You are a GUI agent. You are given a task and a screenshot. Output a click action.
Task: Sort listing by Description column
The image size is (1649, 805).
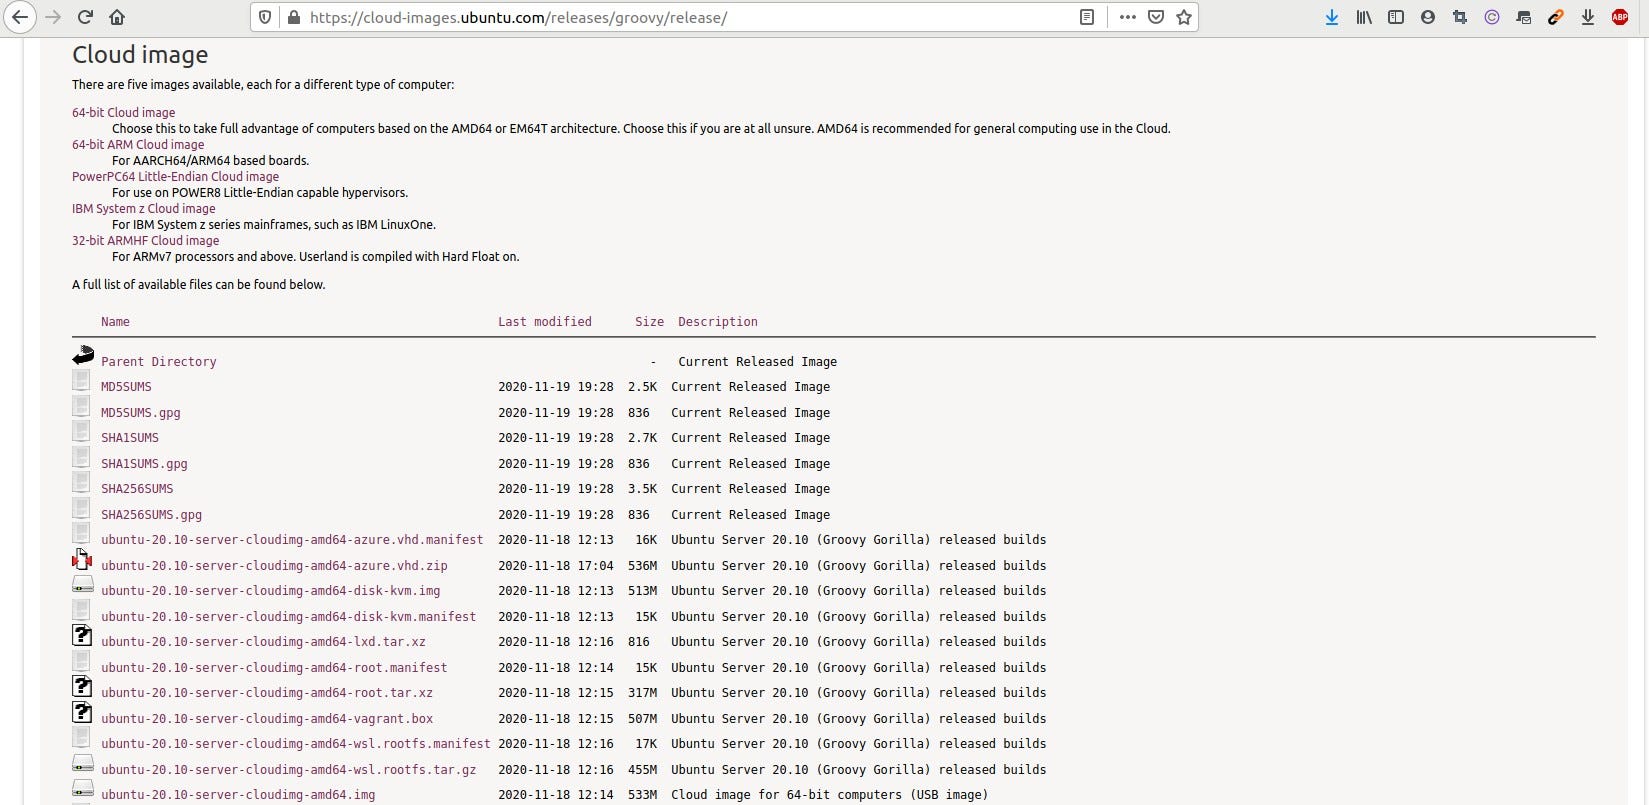[718, 322]
